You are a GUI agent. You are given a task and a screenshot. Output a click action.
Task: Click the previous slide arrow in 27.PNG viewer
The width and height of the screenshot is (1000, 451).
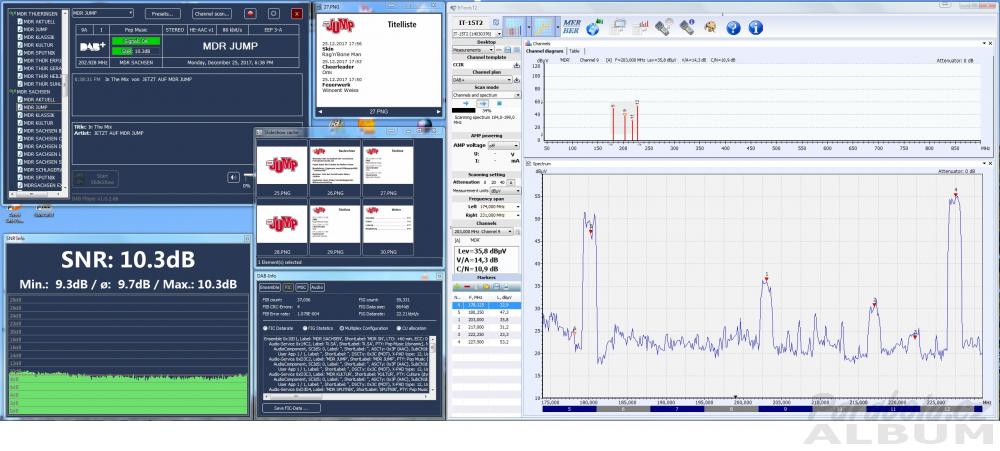pyautogui.click(x=320, y=112)
